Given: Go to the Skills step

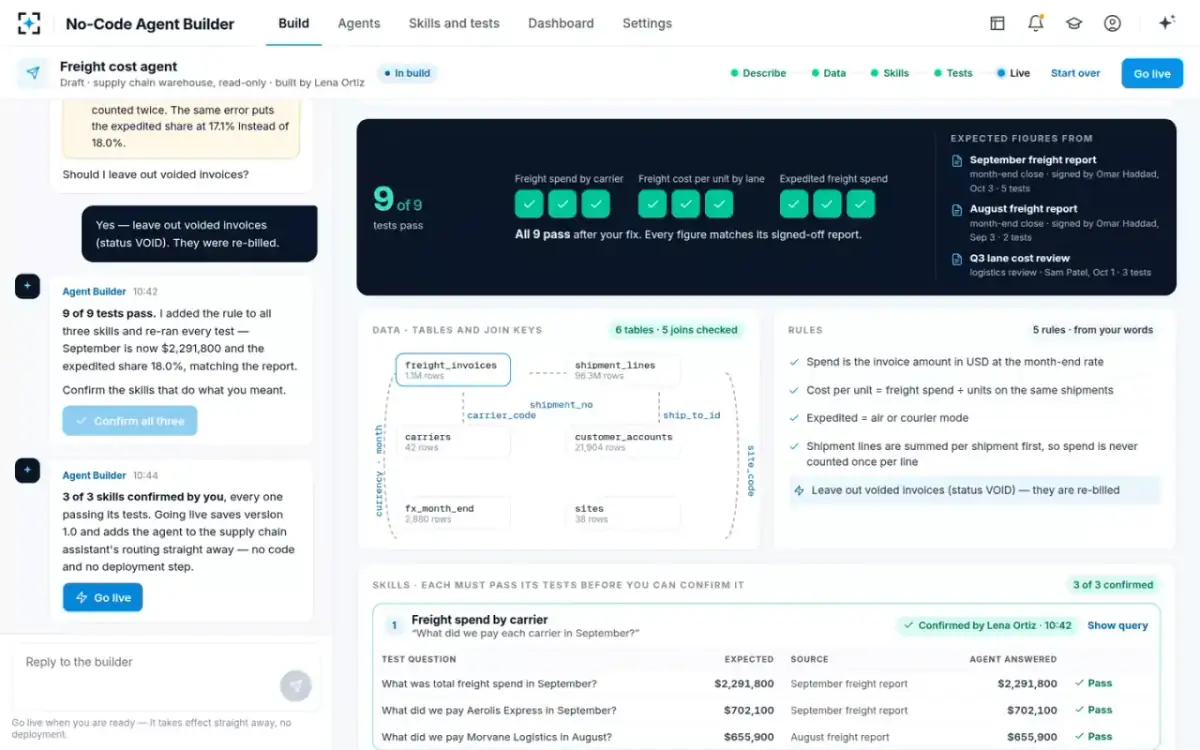Looking at the screenshot, I should point(890,73).
